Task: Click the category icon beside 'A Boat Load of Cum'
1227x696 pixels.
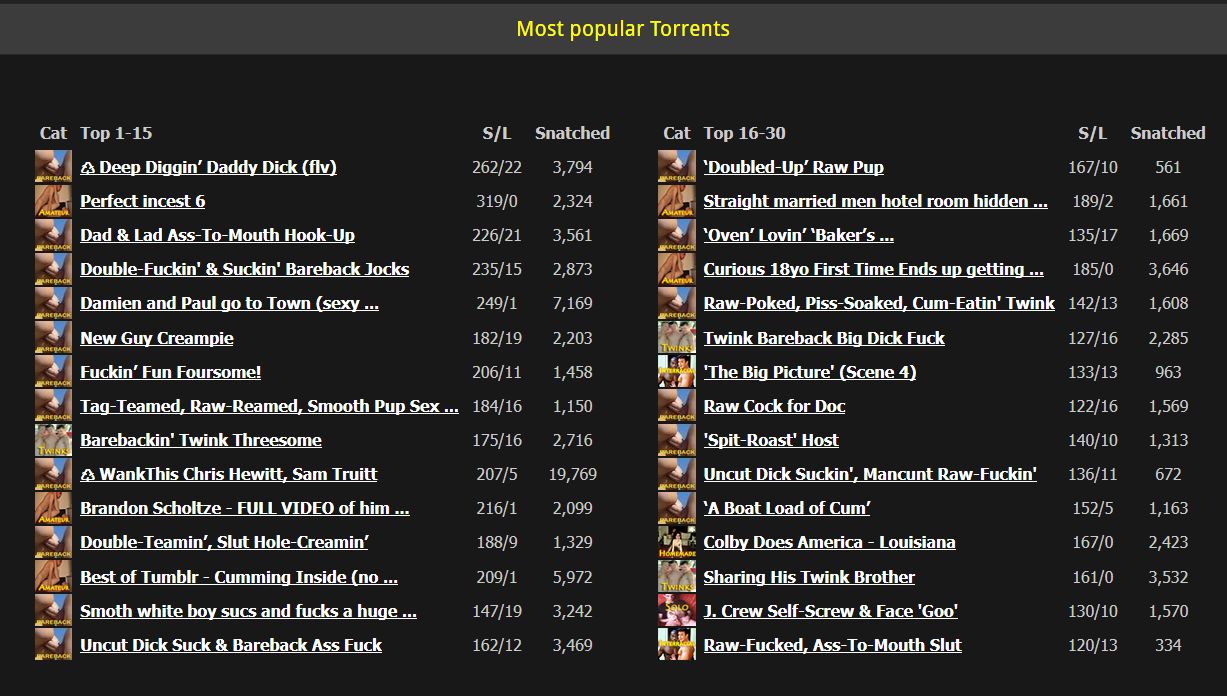Action: tap(676, 508)
